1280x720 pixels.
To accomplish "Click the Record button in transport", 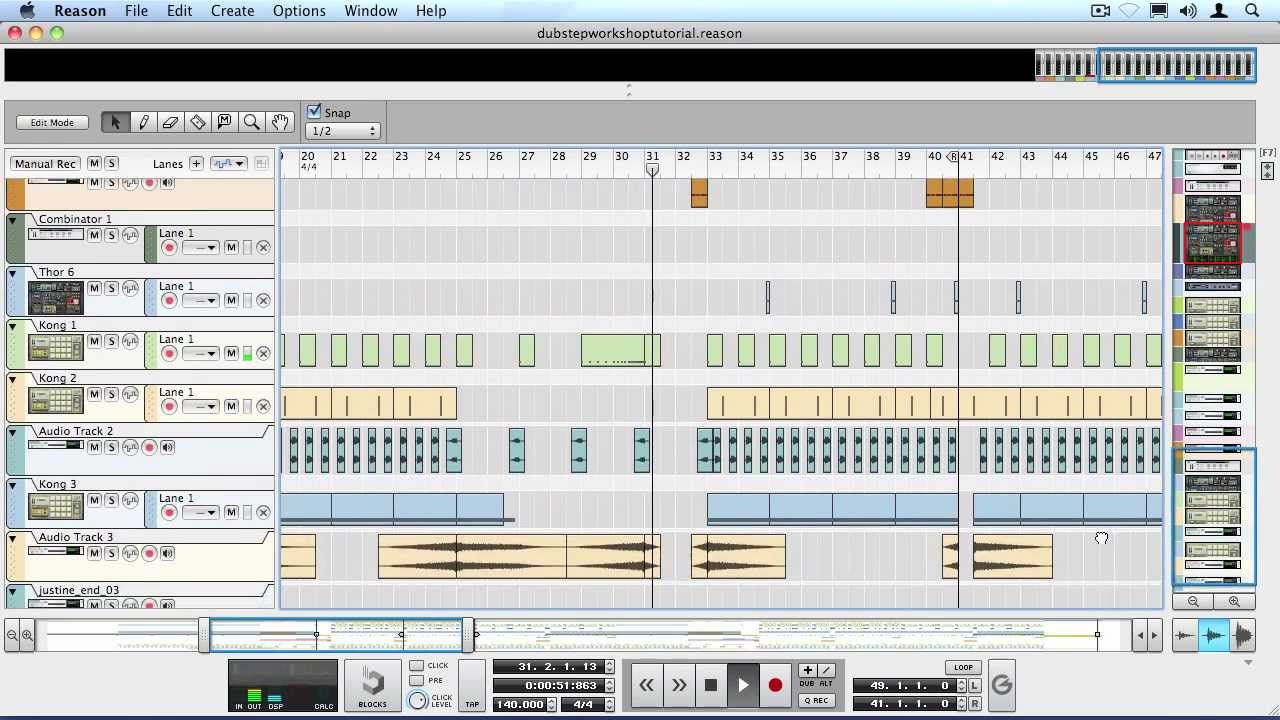I will (775, 685).
